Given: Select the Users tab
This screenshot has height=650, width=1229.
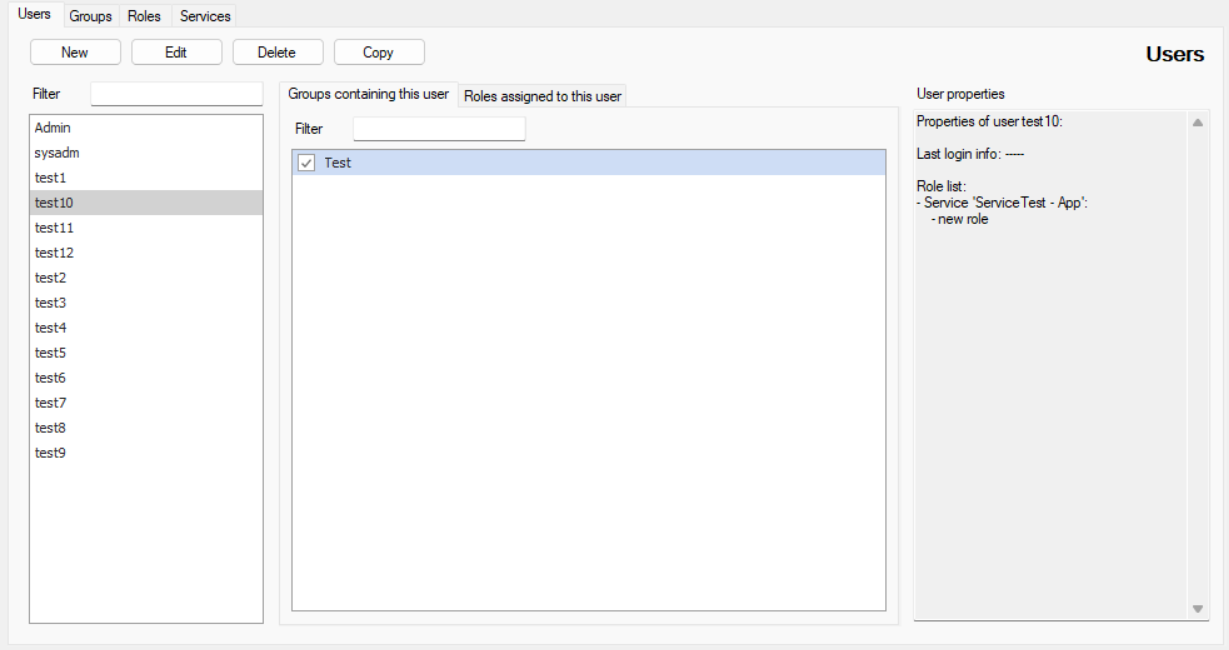Looking at the screenshot, I should tap(34, 14).
